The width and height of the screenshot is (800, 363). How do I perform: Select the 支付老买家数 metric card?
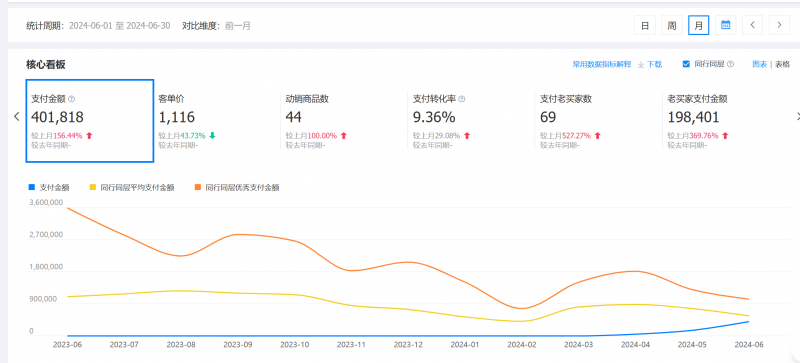pos(598,121)
